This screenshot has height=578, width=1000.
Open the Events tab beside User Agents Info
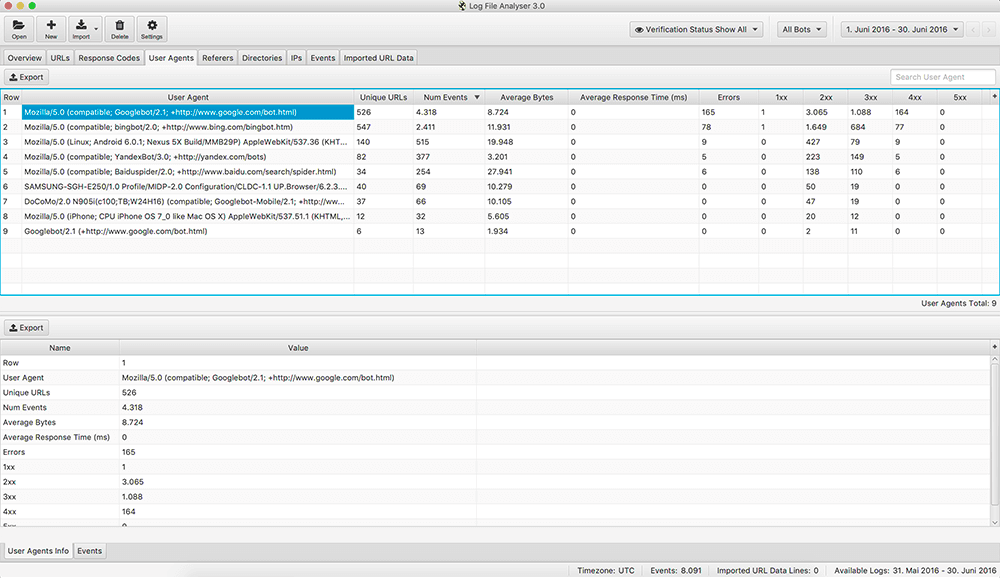point(89,551)
